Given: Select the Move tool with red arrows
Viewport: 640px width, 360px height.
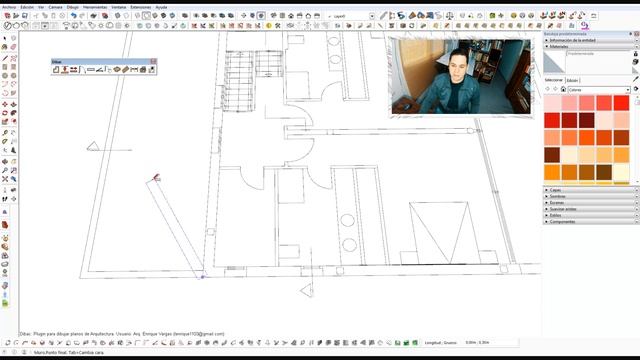Looking at the screenshot, I should pyautogui.click(x=5, y=104).
